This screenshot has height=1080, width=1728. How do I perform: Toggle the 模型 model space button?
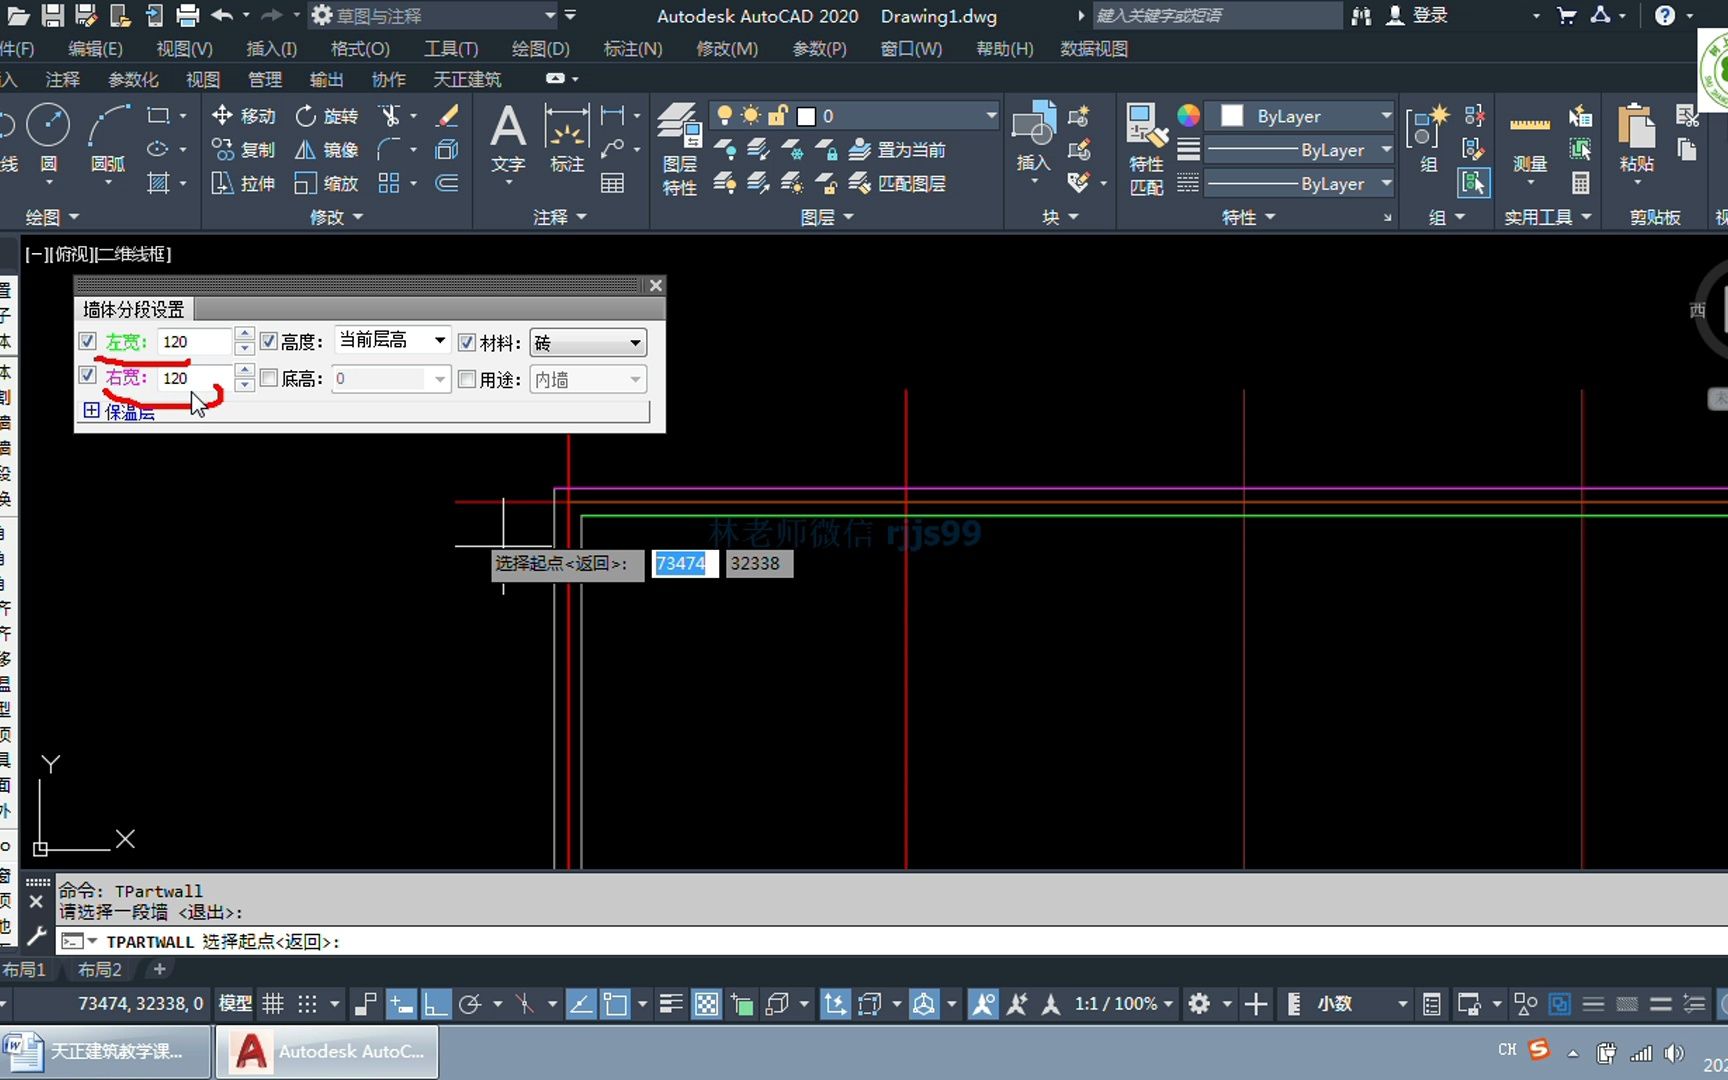point(235,1003)
